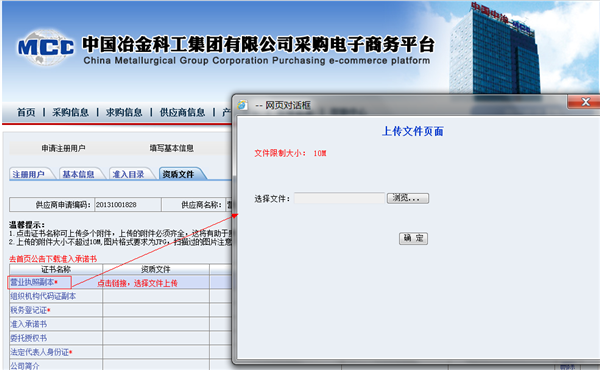
Task: Switch to the 注册用户 tab
Action: [29, 174]
